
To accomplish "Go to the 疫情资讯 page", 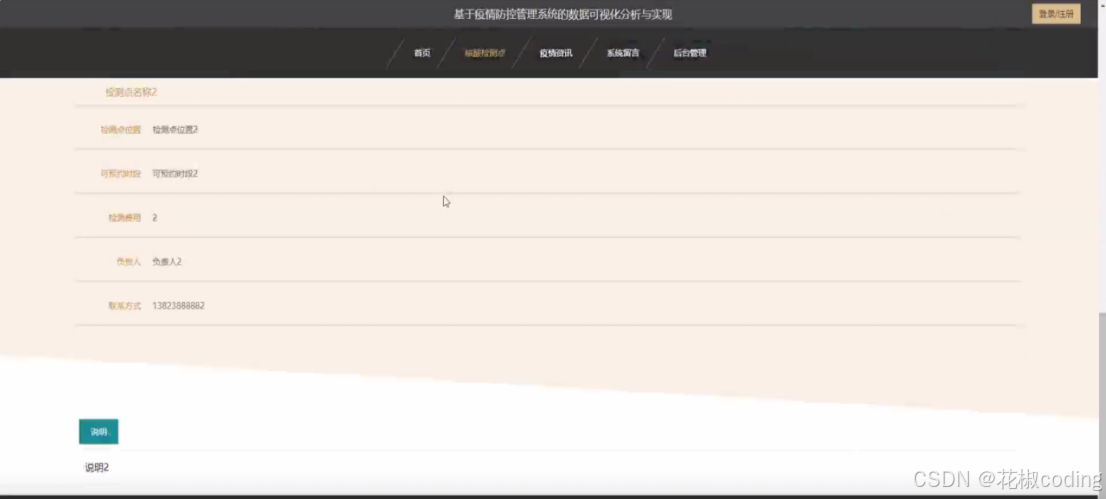I will [x=556, y=53].
